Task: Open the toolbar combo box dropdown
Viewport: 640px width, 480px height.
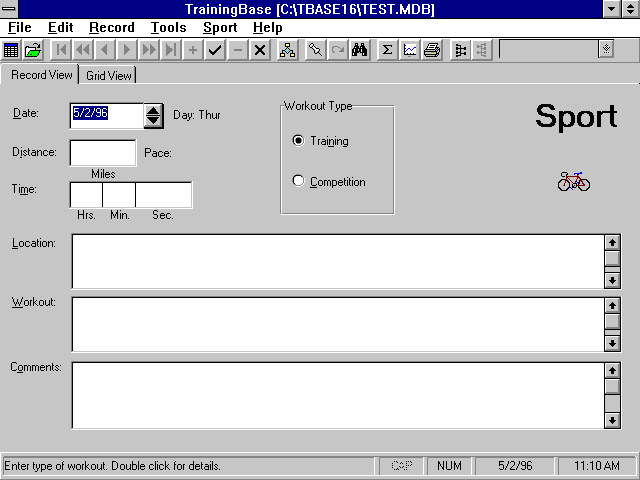Action: (x=606, y=49)
